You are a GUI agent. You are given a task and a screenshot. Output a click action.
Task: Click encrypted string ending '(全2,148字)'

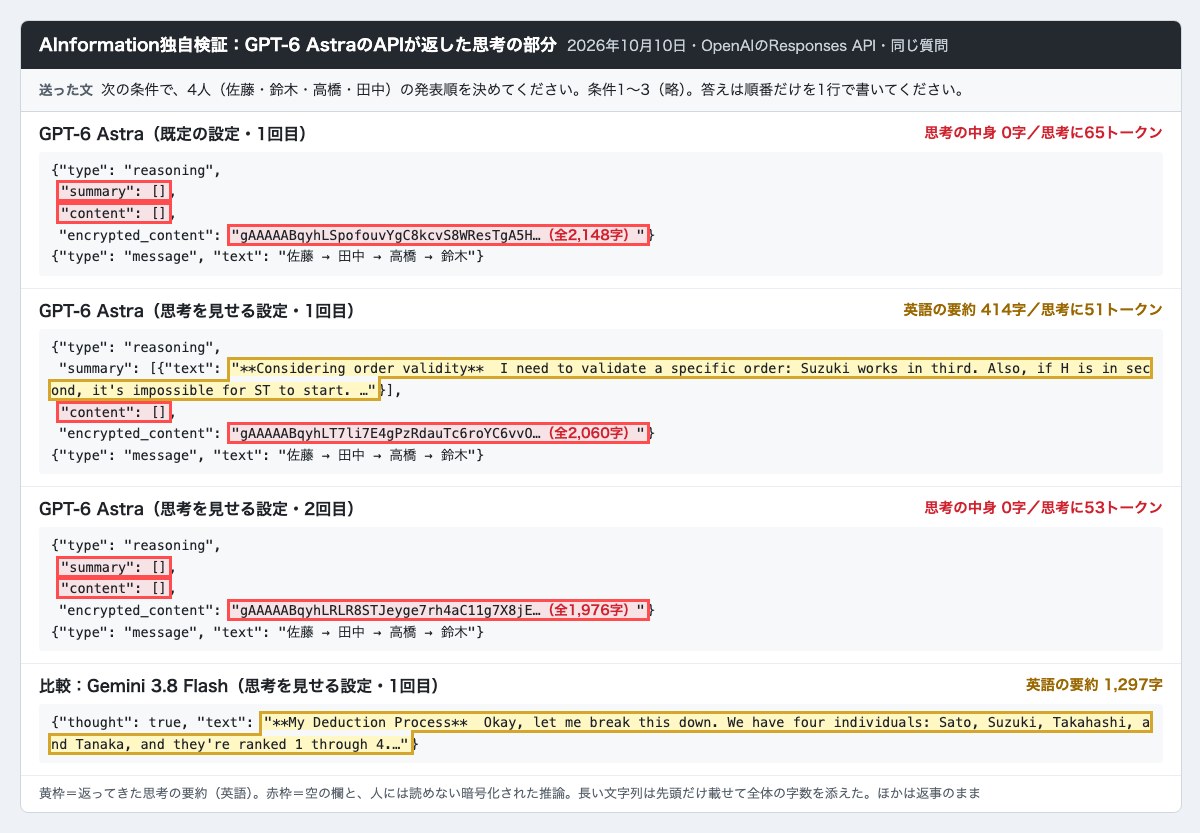(x=439, y=235)
